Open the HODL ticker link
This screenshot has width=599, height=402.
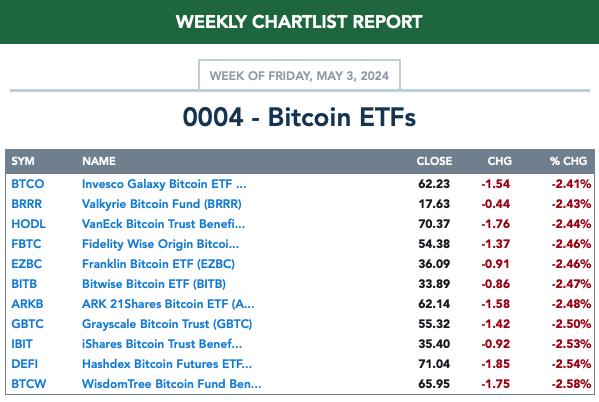(28, 224)
